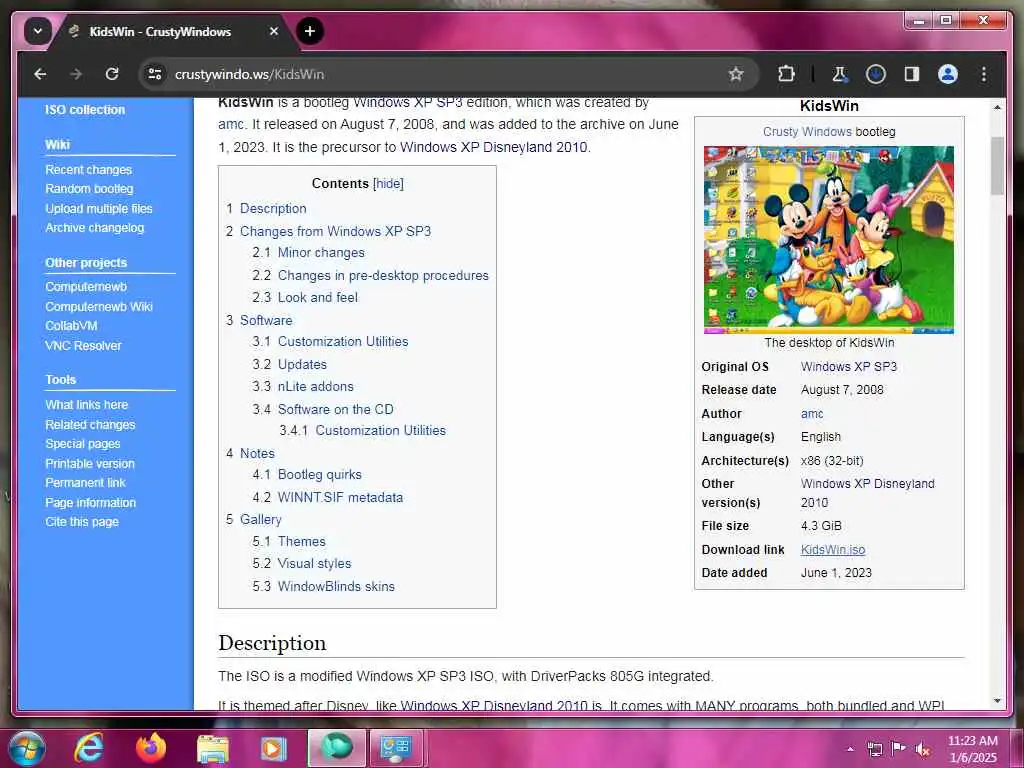Click the page vertical scrollbar thumb
Image resolution: width=1024 pixels, height=768 pixels.
tap(997, 166)
